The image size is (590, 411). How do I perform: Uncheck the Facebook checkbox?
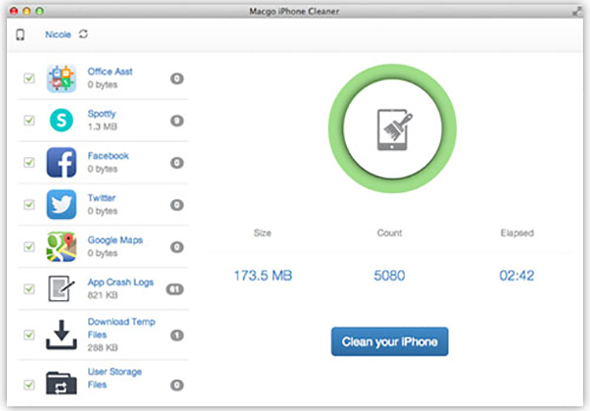pyautogui.click(x=29, y=163)
